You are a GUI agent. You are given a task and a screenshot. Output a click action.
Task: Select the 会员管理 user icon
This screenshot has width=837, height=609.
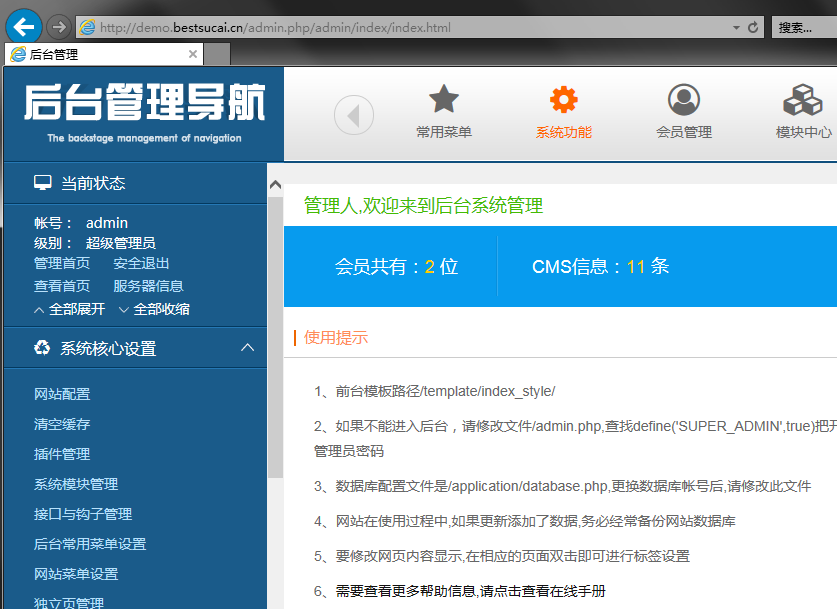[x=684, y=100]
